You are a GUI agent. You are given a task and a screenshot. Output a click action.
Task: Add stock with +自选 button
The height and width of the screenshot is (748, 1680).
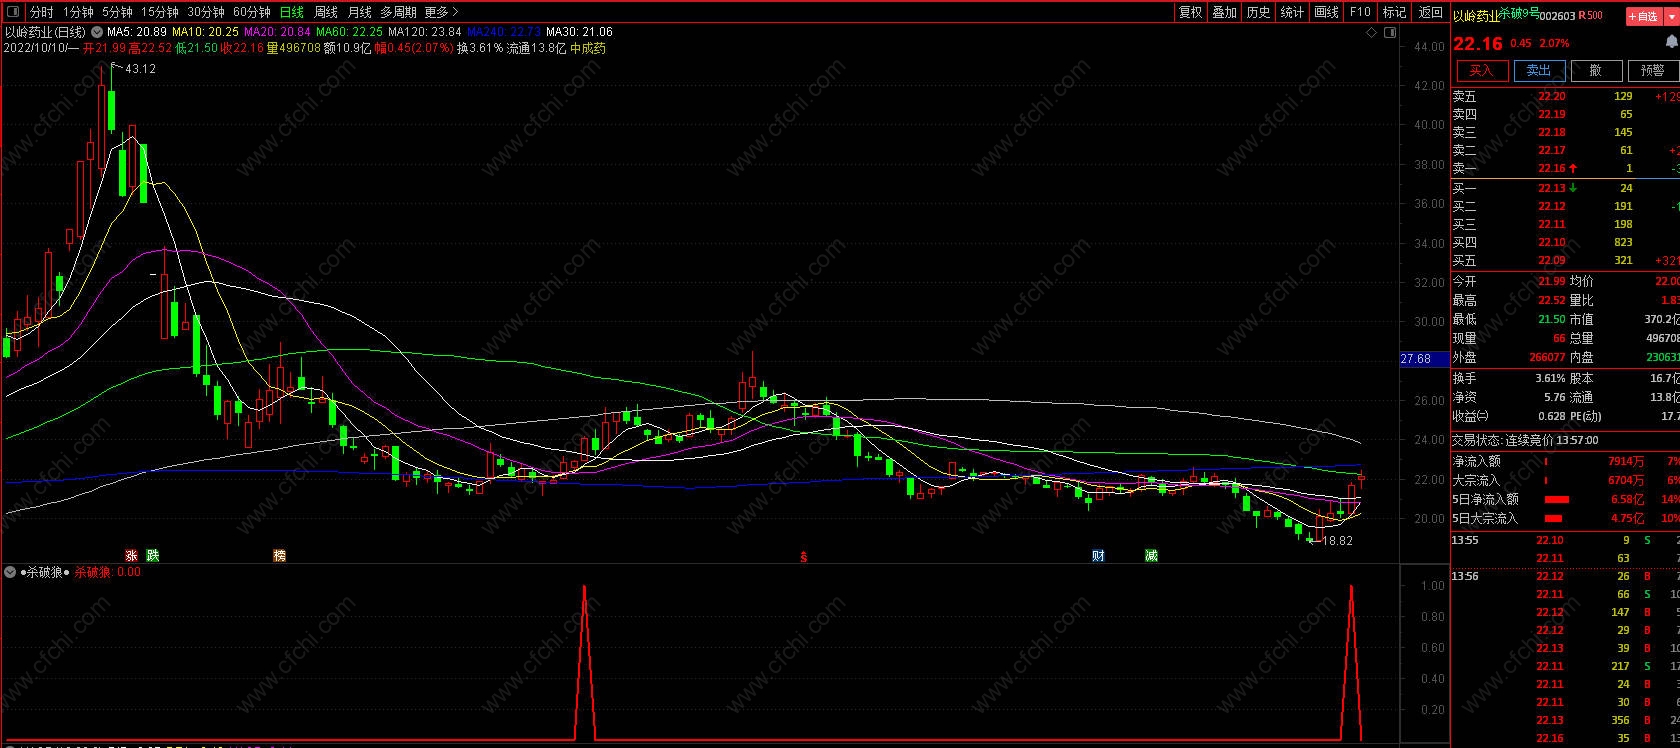[x=1642, y=16]
